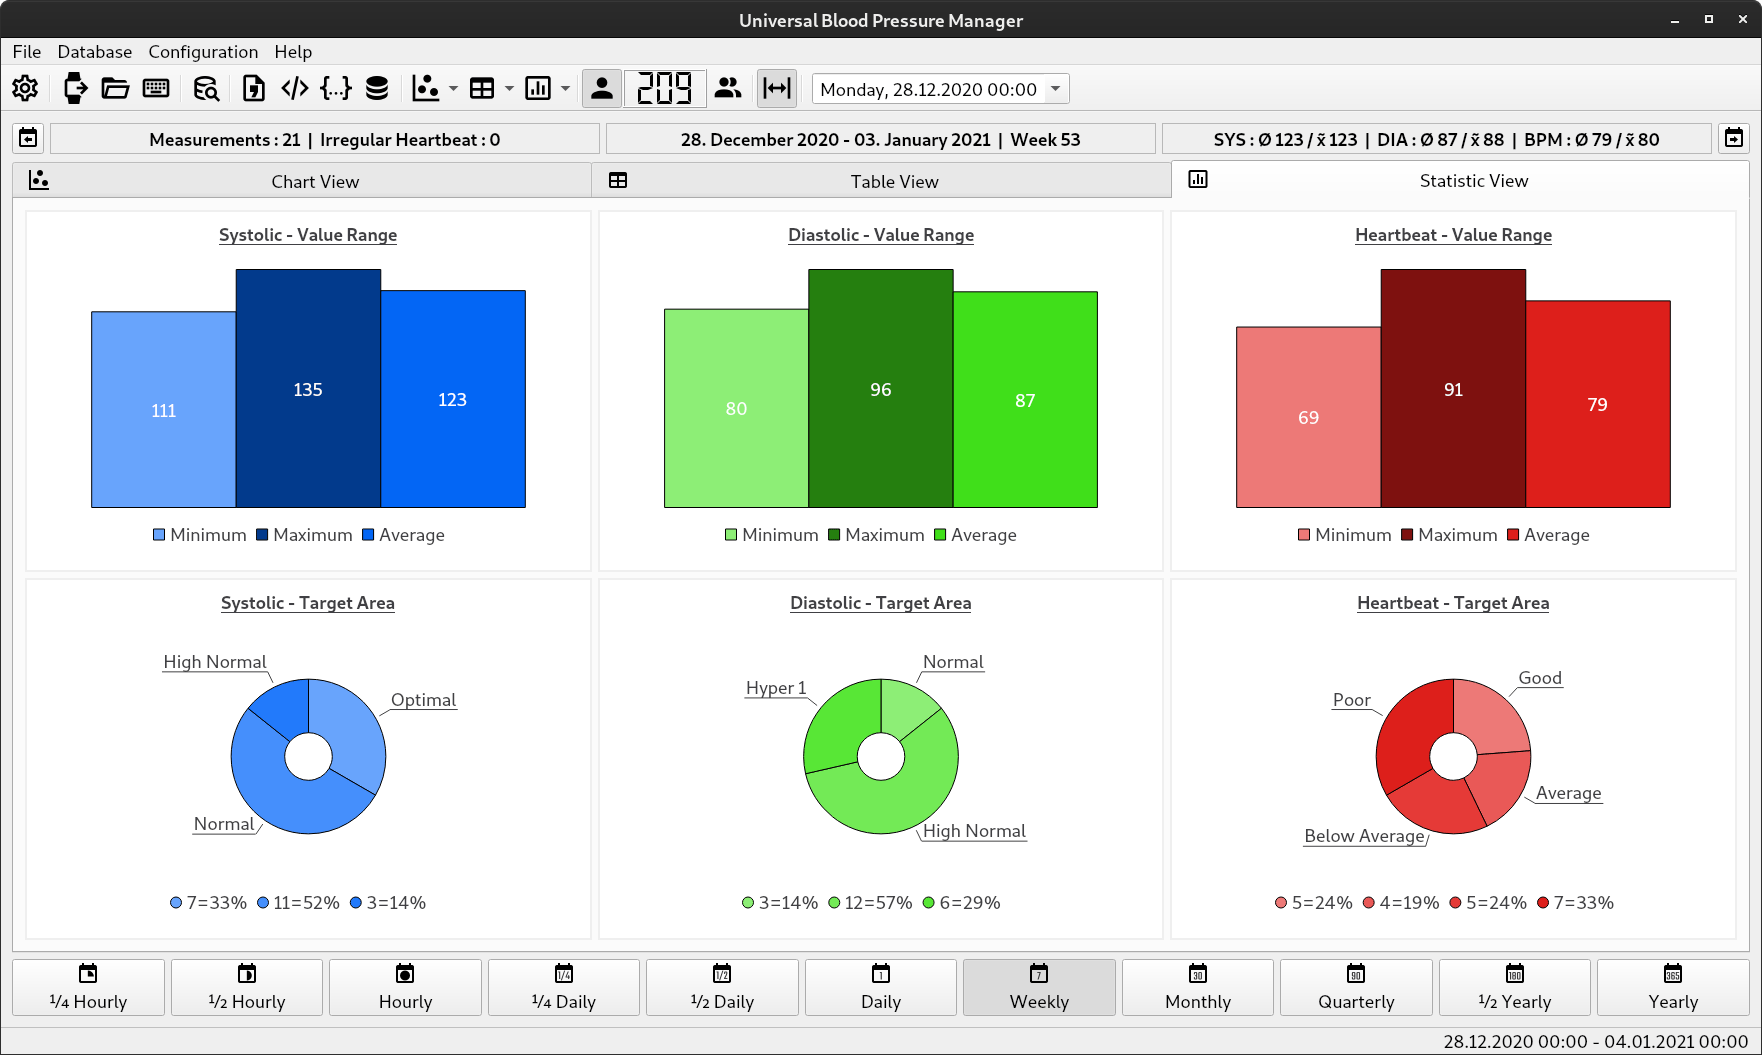This screenshot has width=1762, height=1055.
Task: Click the diastolic Maximum legend swatch
Action: (834, 535)
